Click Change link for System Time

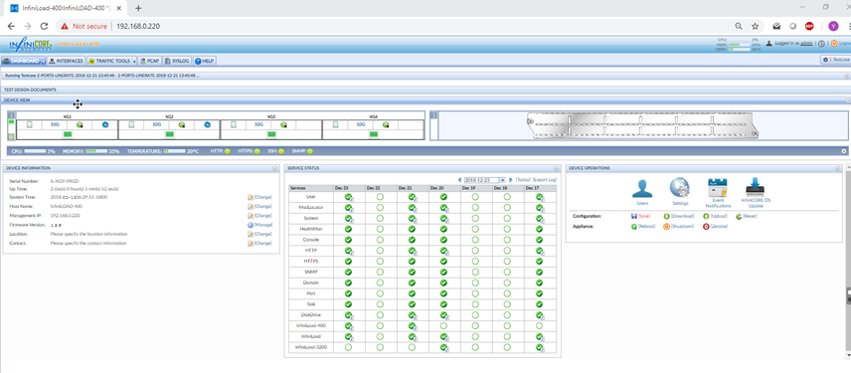point(263,197)
